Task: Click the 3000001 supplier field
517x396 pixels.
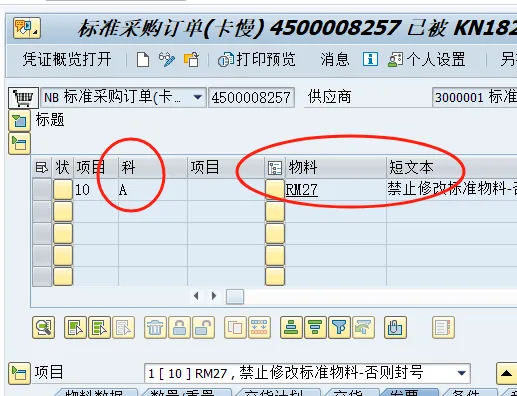Action: 475,97
